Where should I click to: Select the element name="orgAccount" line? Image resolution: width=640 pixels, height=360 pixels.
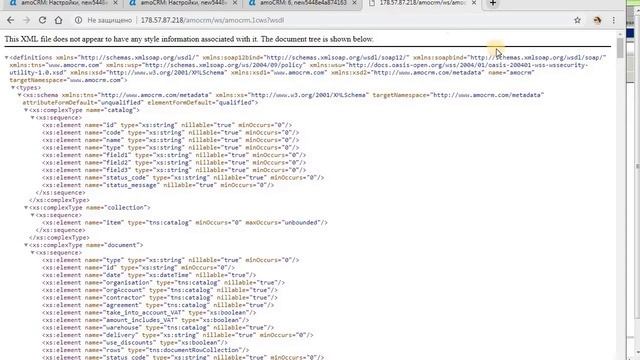(160, 290)
